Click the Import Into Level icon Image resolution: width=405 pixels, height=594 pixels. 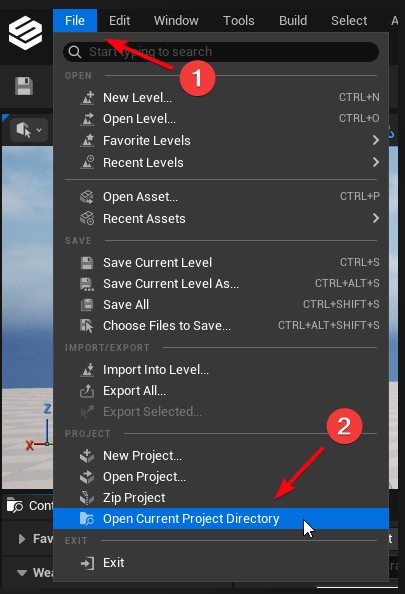pos(87,370)
